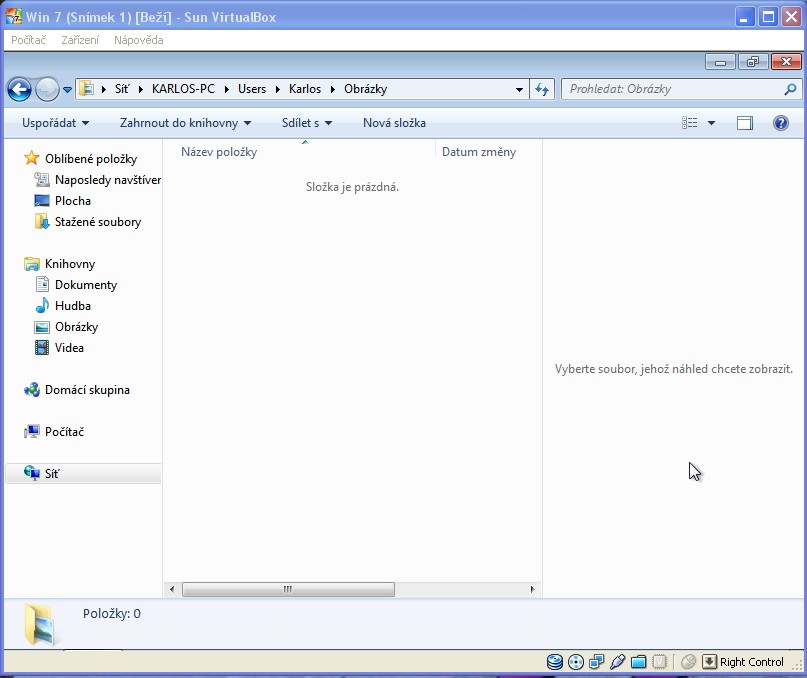
Task: Restore down the inner Explorer window
Action: coord(753,62)
